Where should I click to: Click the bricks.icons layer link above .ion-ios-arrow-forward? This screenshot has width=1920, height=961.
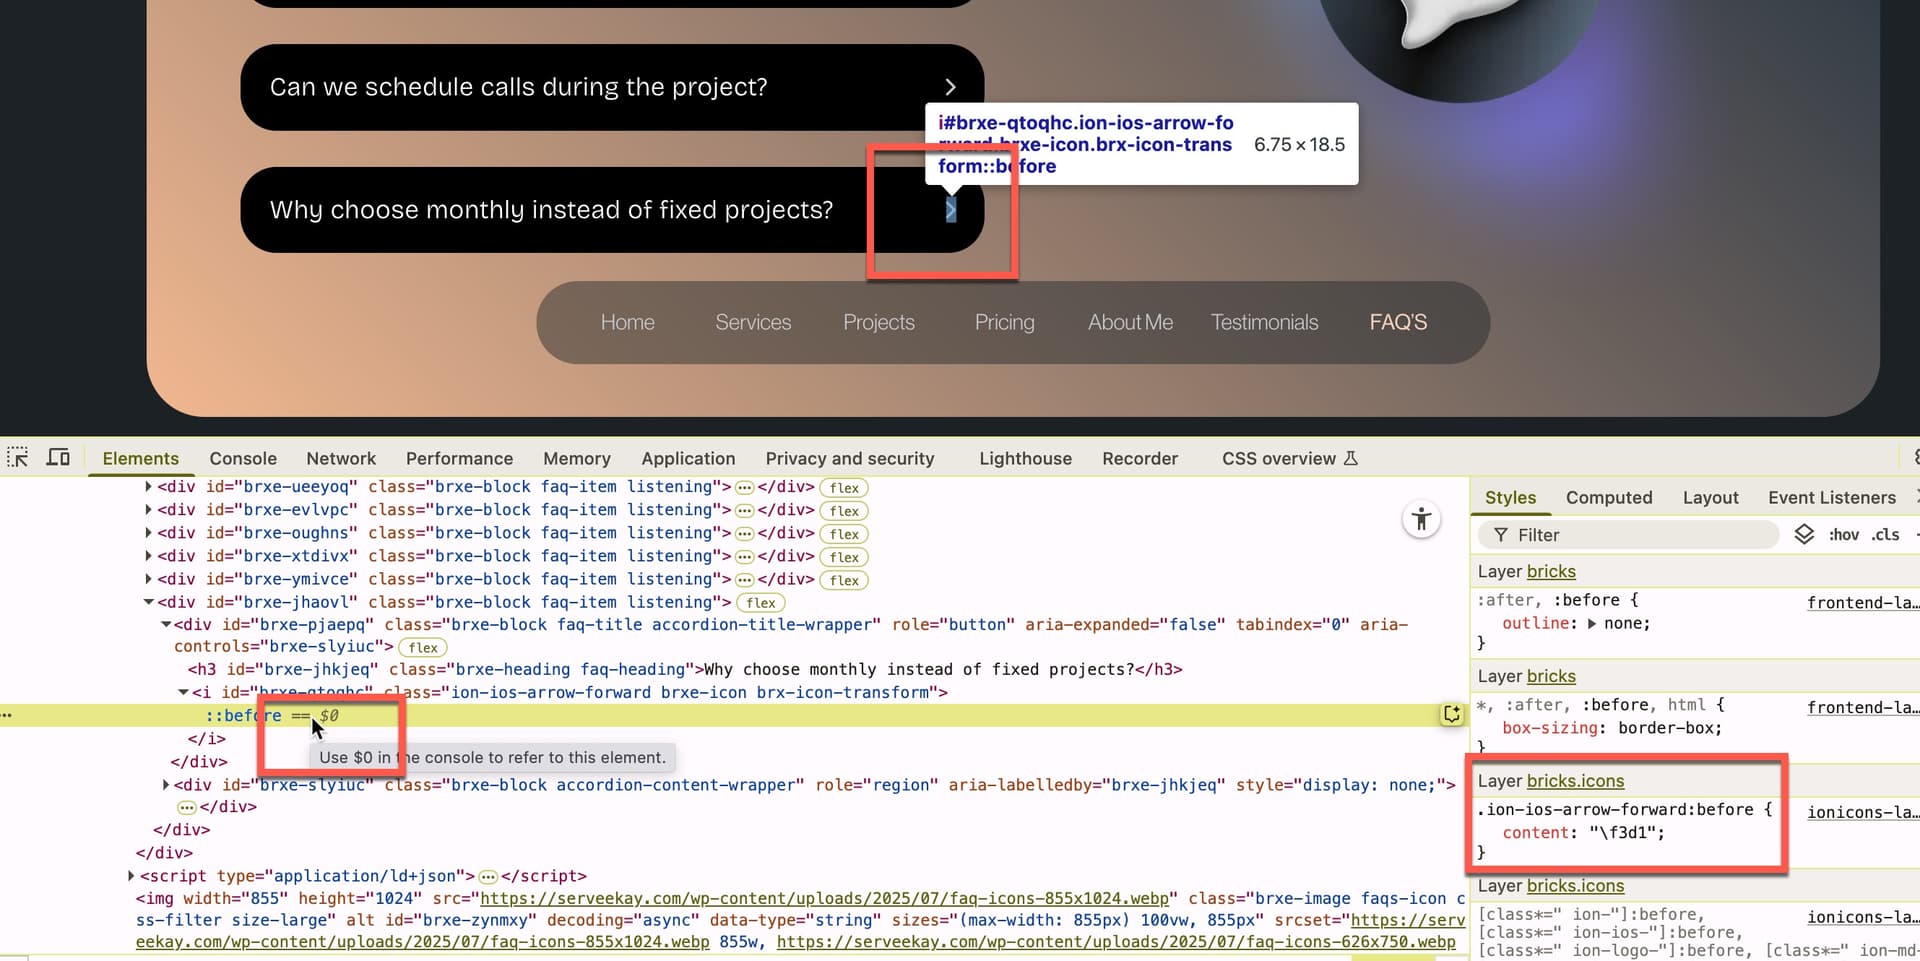(1575, 781)
